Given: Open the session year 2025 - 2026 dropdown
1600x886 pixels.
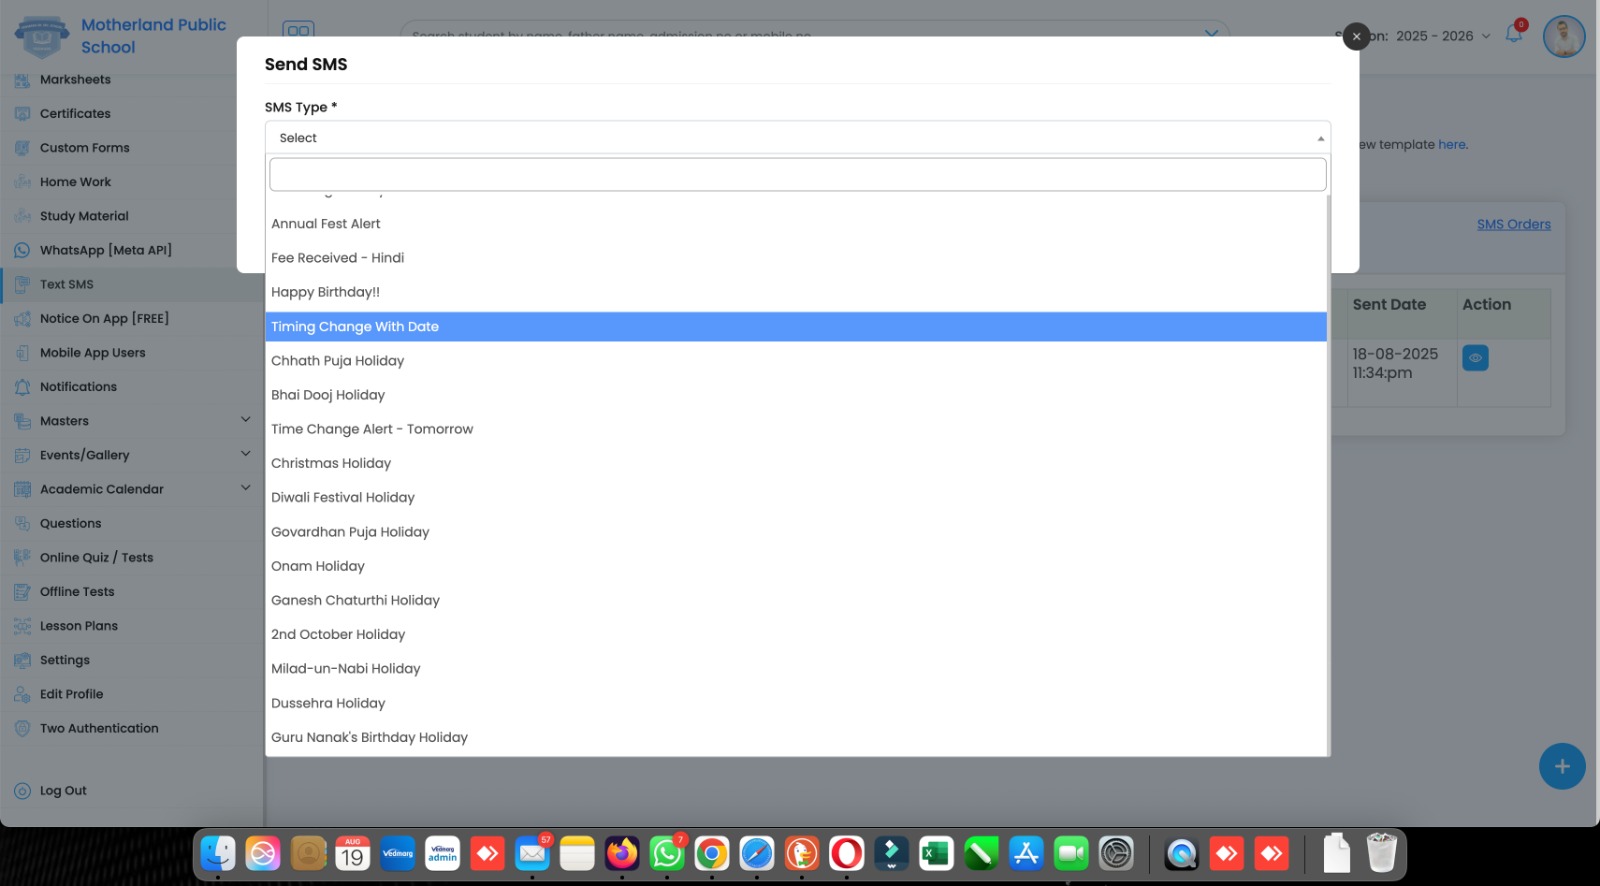Looking at the screenshot, I should 1442,36.
